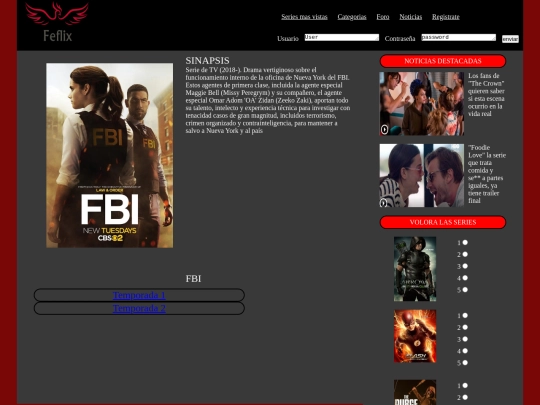The height and width of the screenshot is (405, 540).
Task: Rate Flash with 4 radio button
Action: pos(465,351)
